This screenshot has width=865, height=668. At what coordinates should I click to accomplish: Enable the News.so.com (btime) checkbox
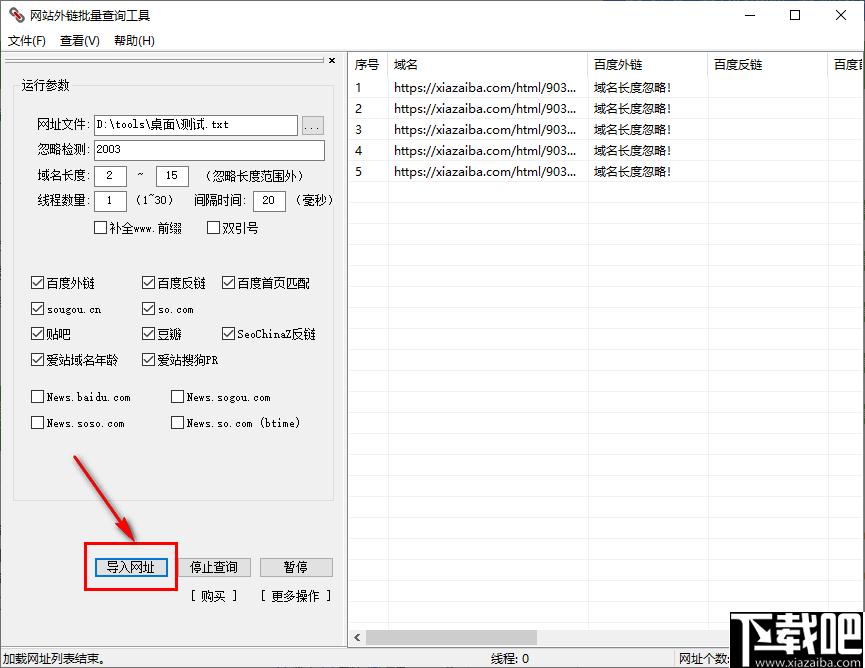pos(177,423)
